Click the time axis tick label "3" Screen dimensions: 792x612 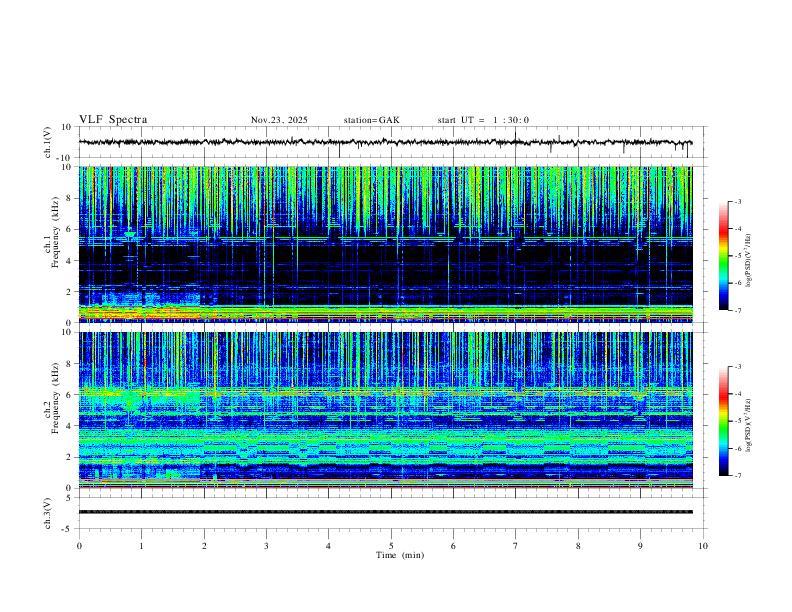[266, 546]
